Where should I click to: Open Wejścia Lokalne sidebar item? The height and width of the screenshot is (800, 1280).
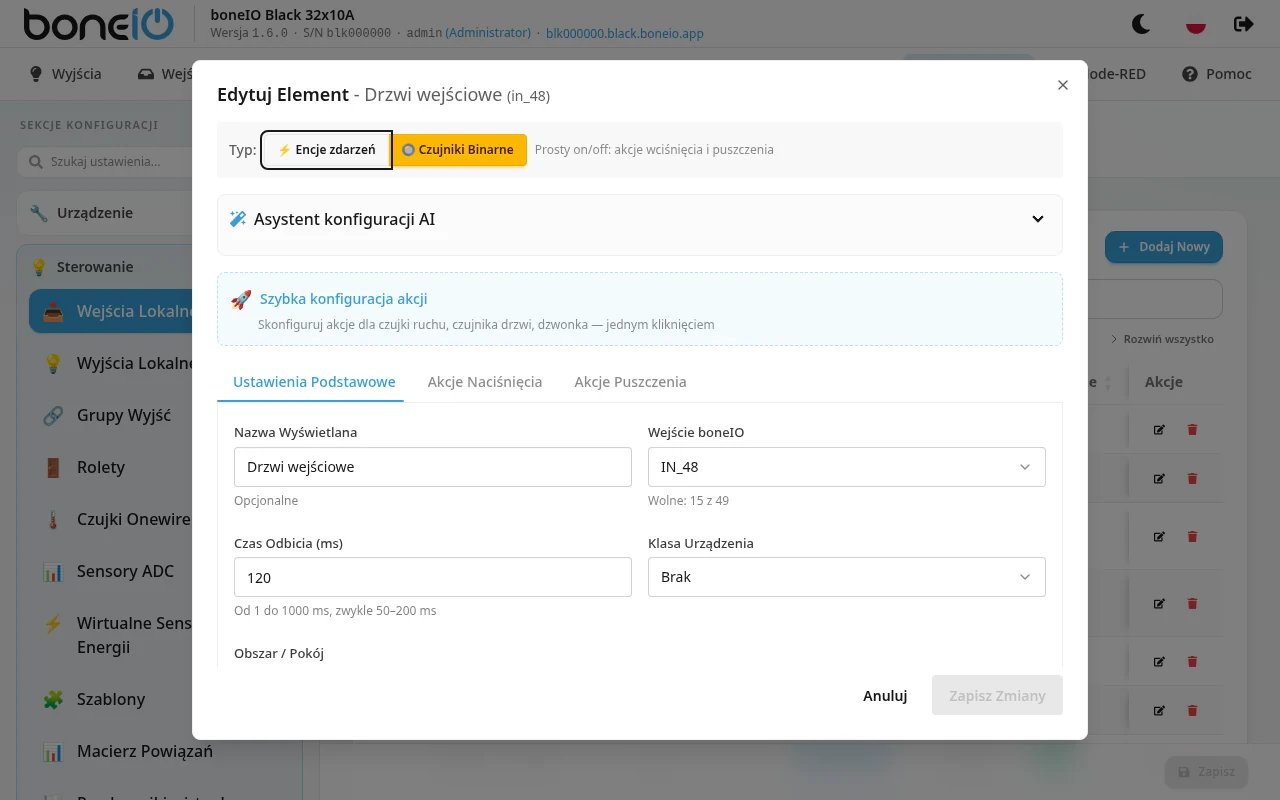[x=111, y=311]
